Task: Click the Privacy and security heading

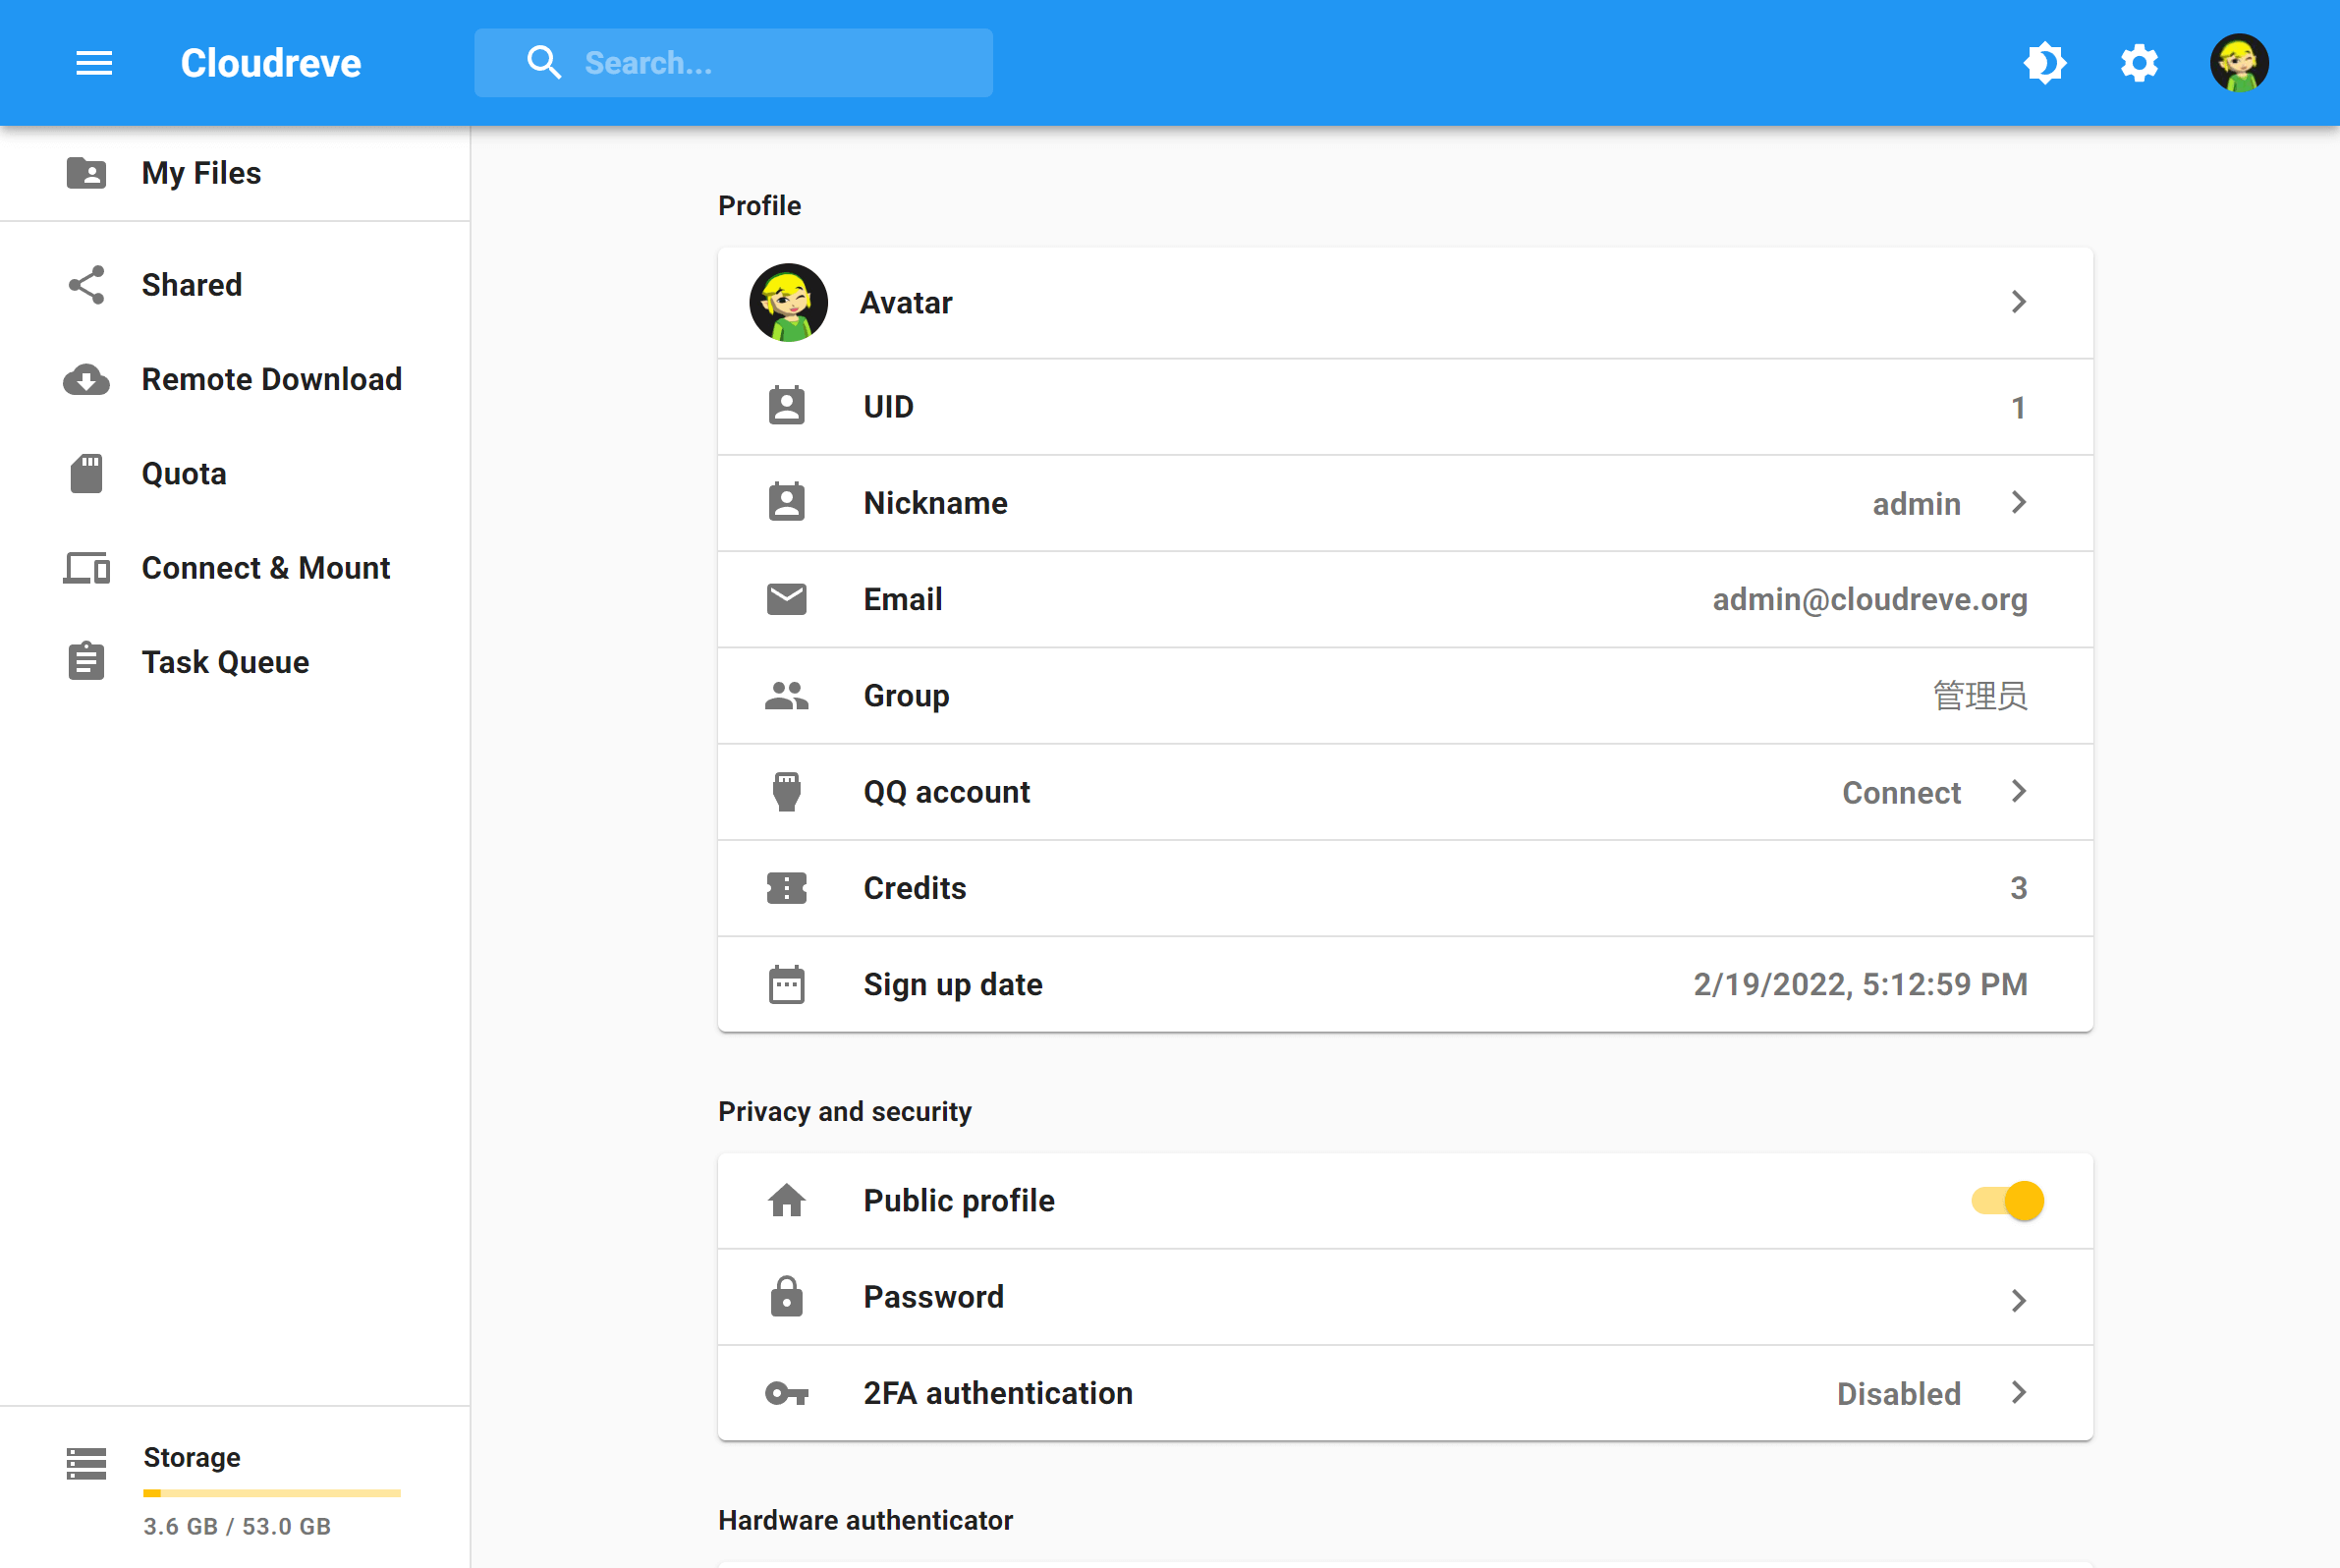Action: tap(845, 1111)
